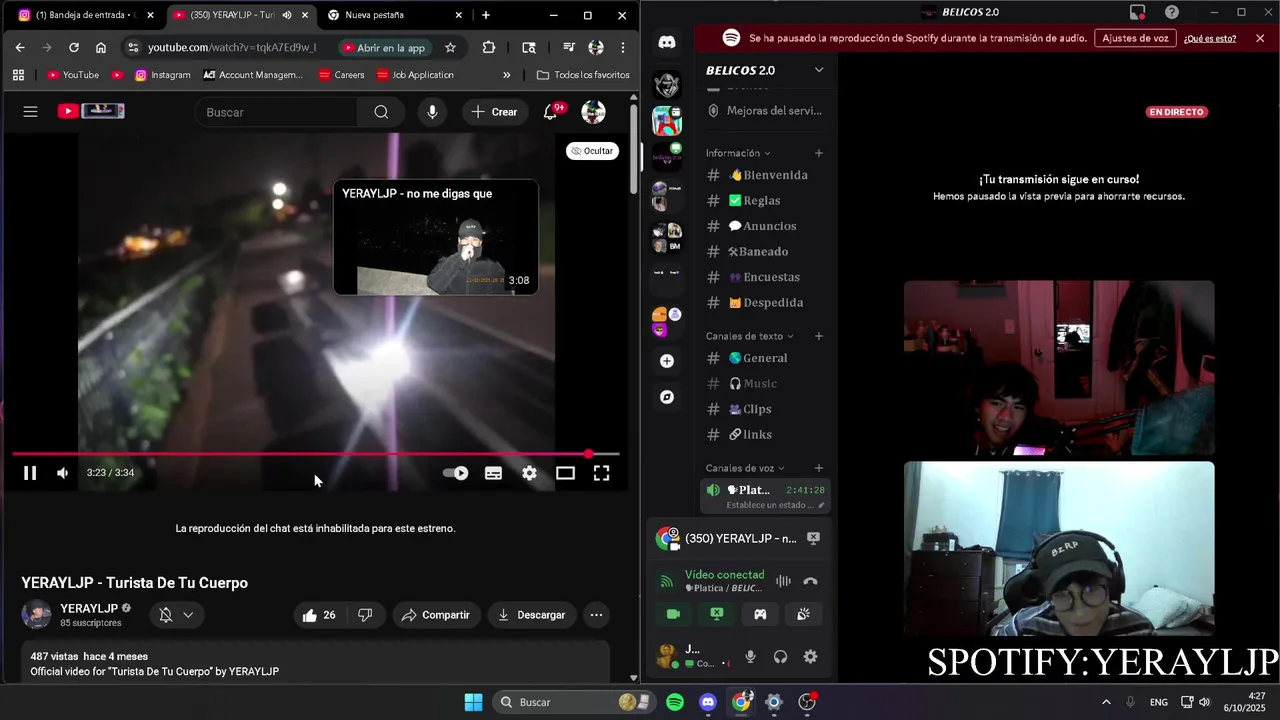
Task: Open the Instagram bookmark
Action: [x=163, y=75]
